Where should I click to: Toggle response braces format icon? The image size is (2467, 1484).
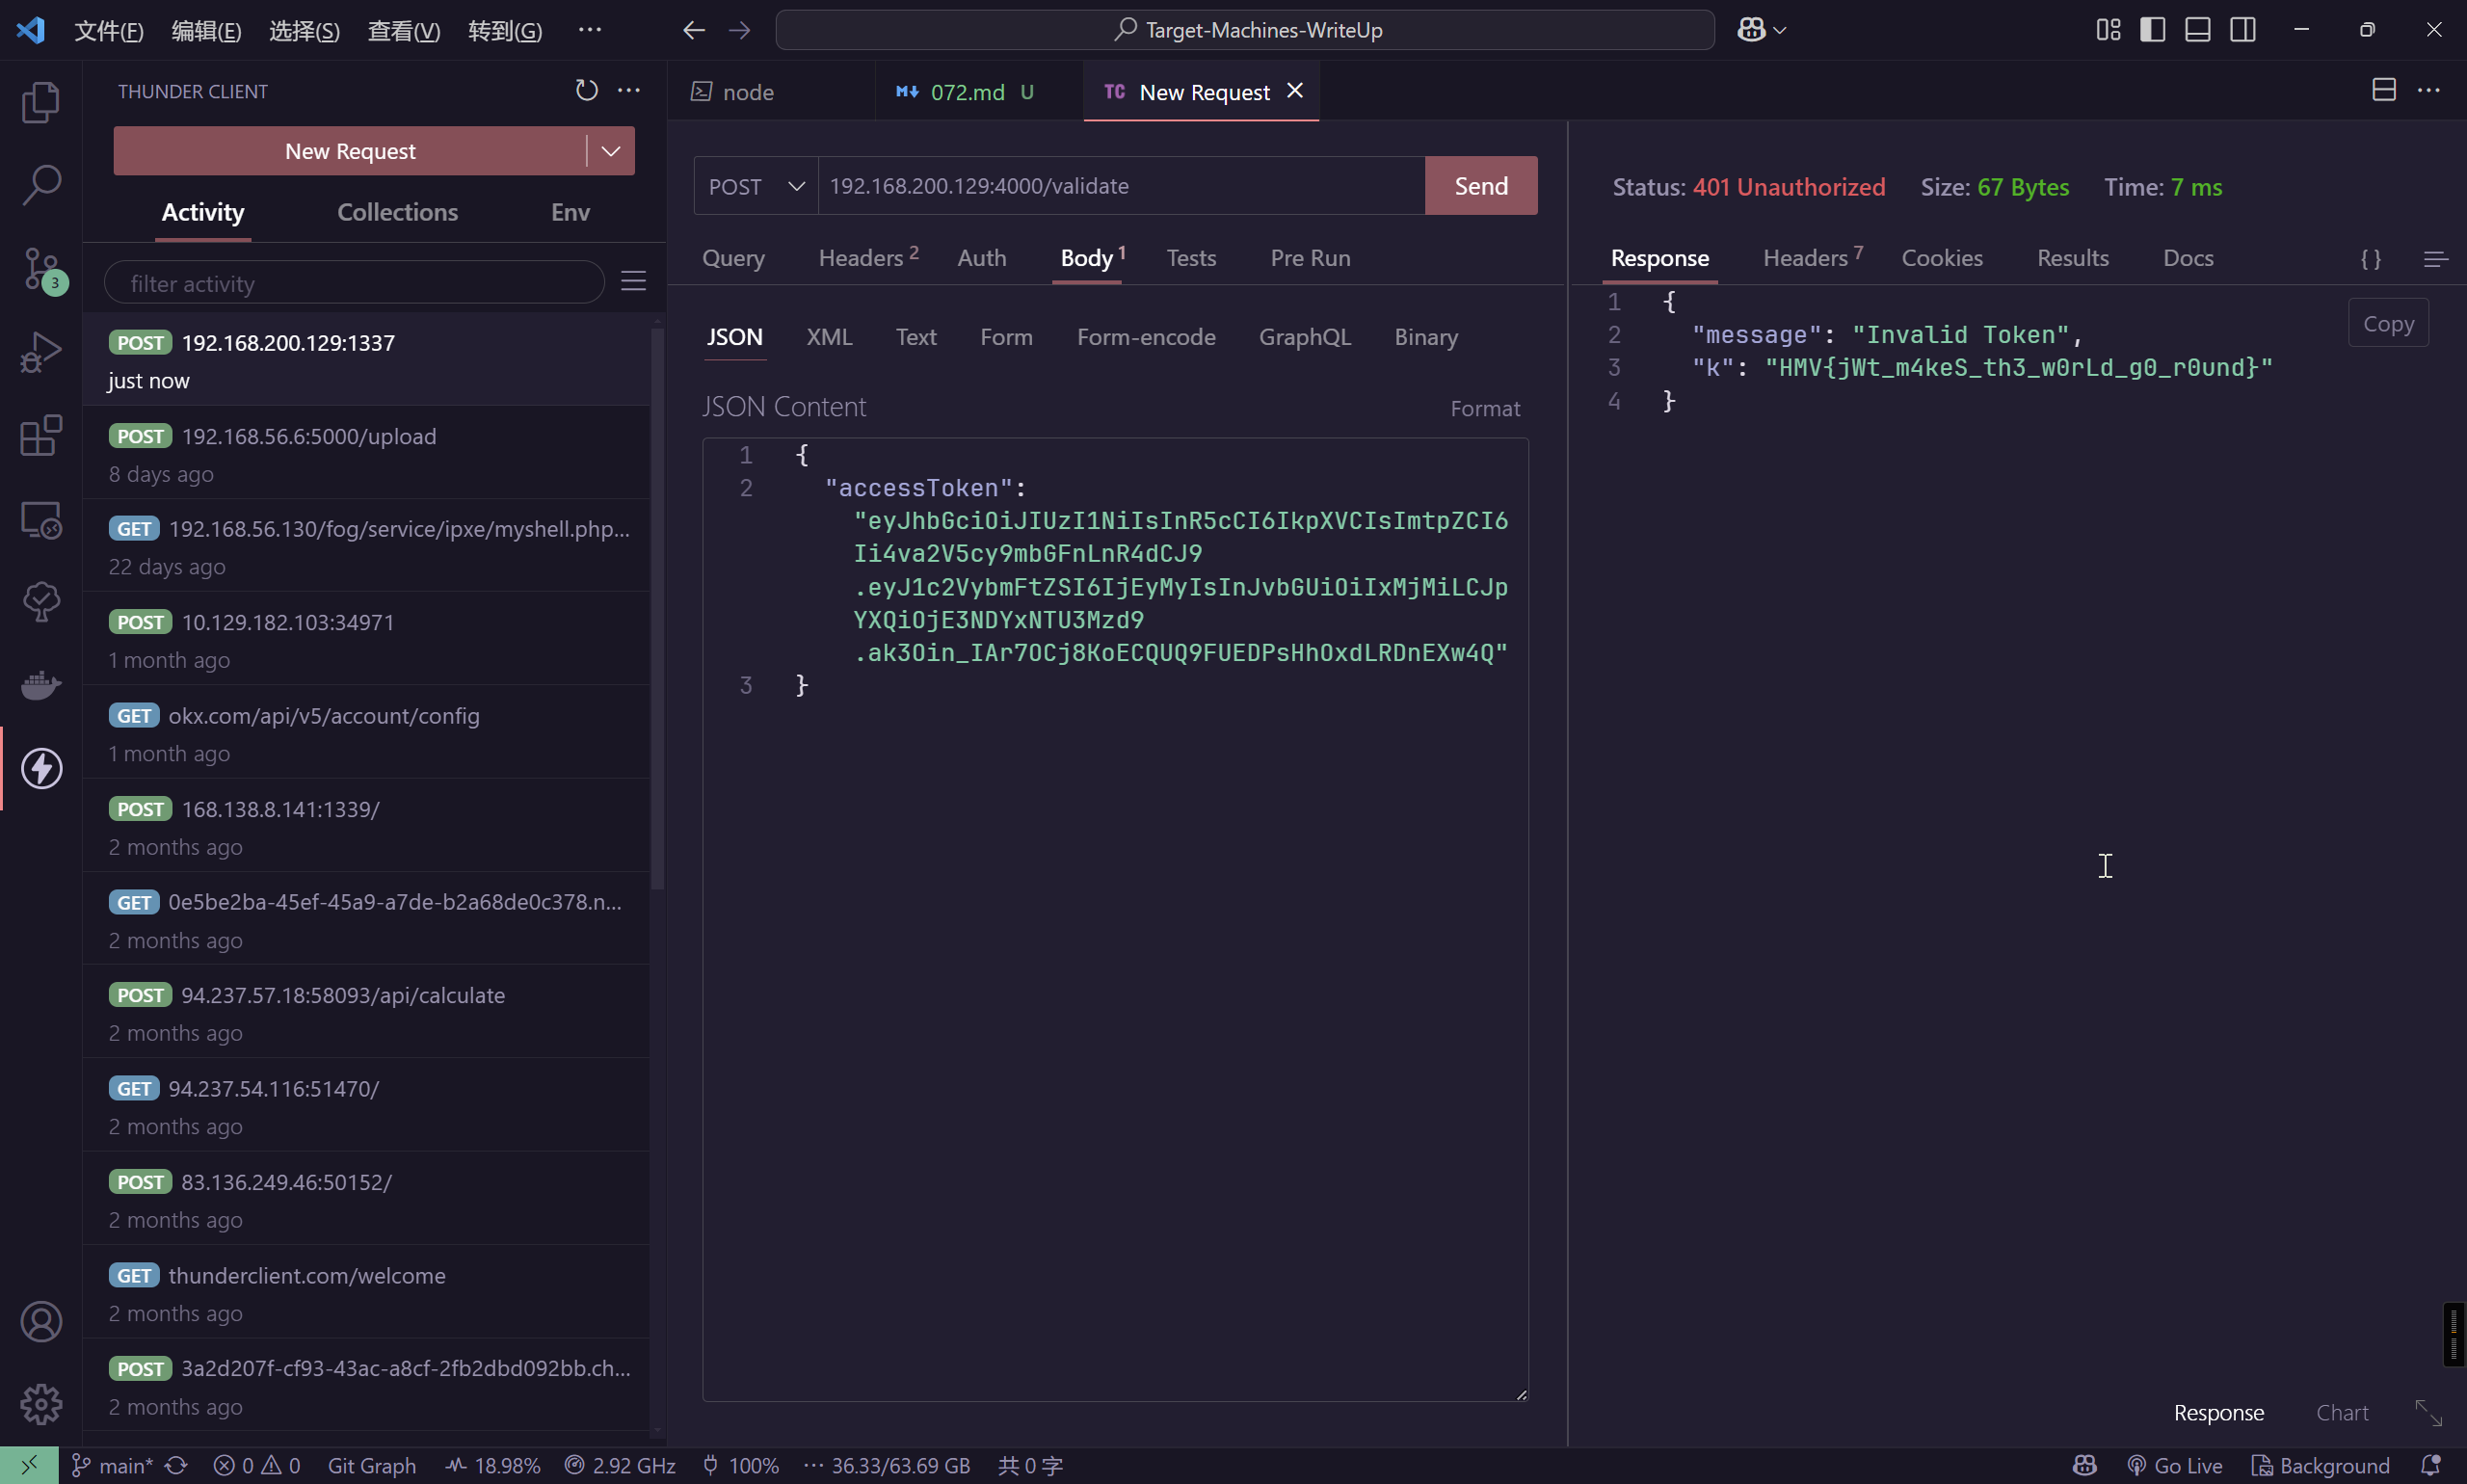(x=2371, y=259)
